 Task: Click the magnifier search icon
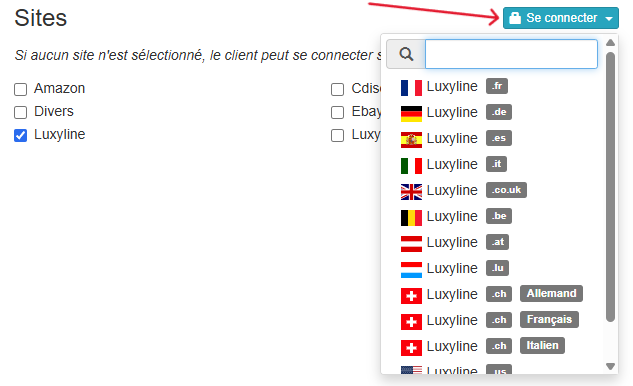pos(406,54)
